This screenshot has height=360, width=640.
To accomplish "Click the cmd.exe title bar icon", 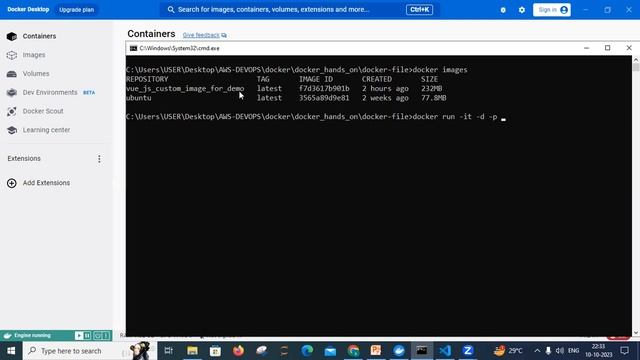I will tap(133, 48).
